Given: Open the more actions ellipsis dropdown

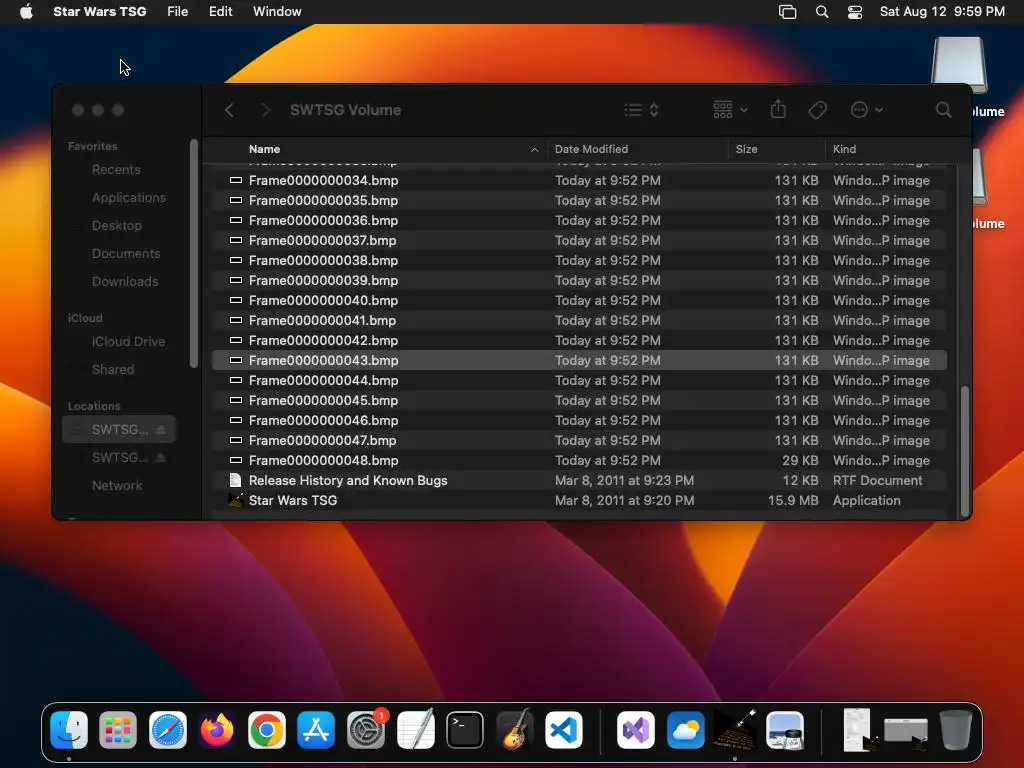Looking at the screenshot, I should 867,110.
